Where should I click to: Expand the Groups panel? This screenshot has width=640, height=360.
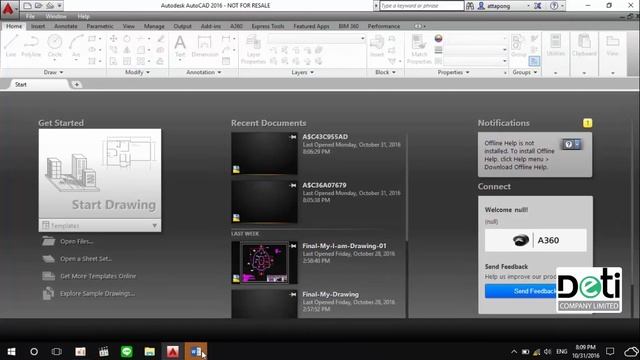[x=525, y=72]
